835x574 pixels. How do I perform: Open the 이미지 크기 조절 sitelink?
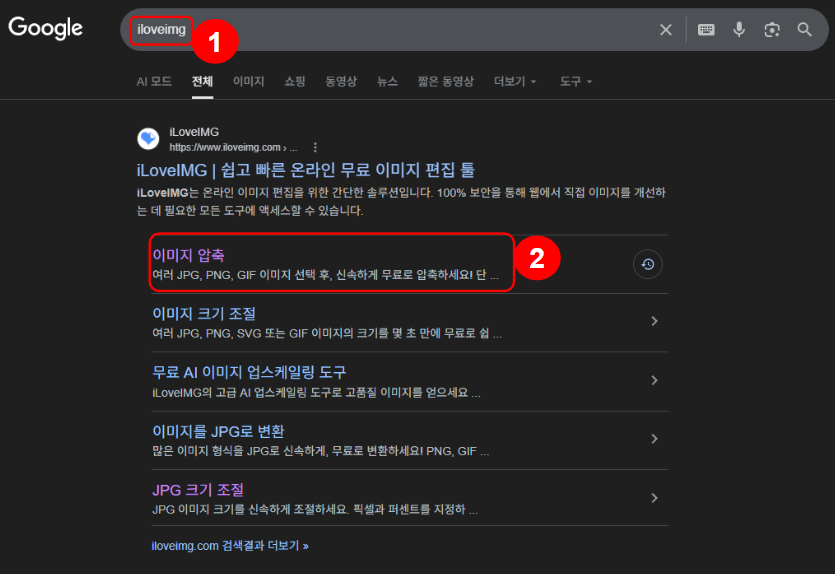click(204, 314)
